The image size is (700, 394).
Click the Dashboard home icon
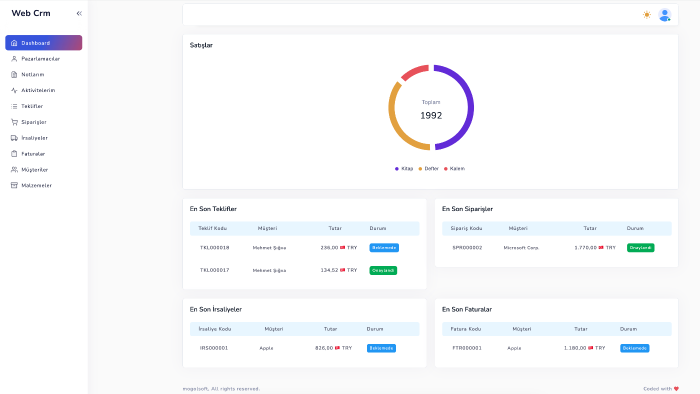click(x=14, y=43)
